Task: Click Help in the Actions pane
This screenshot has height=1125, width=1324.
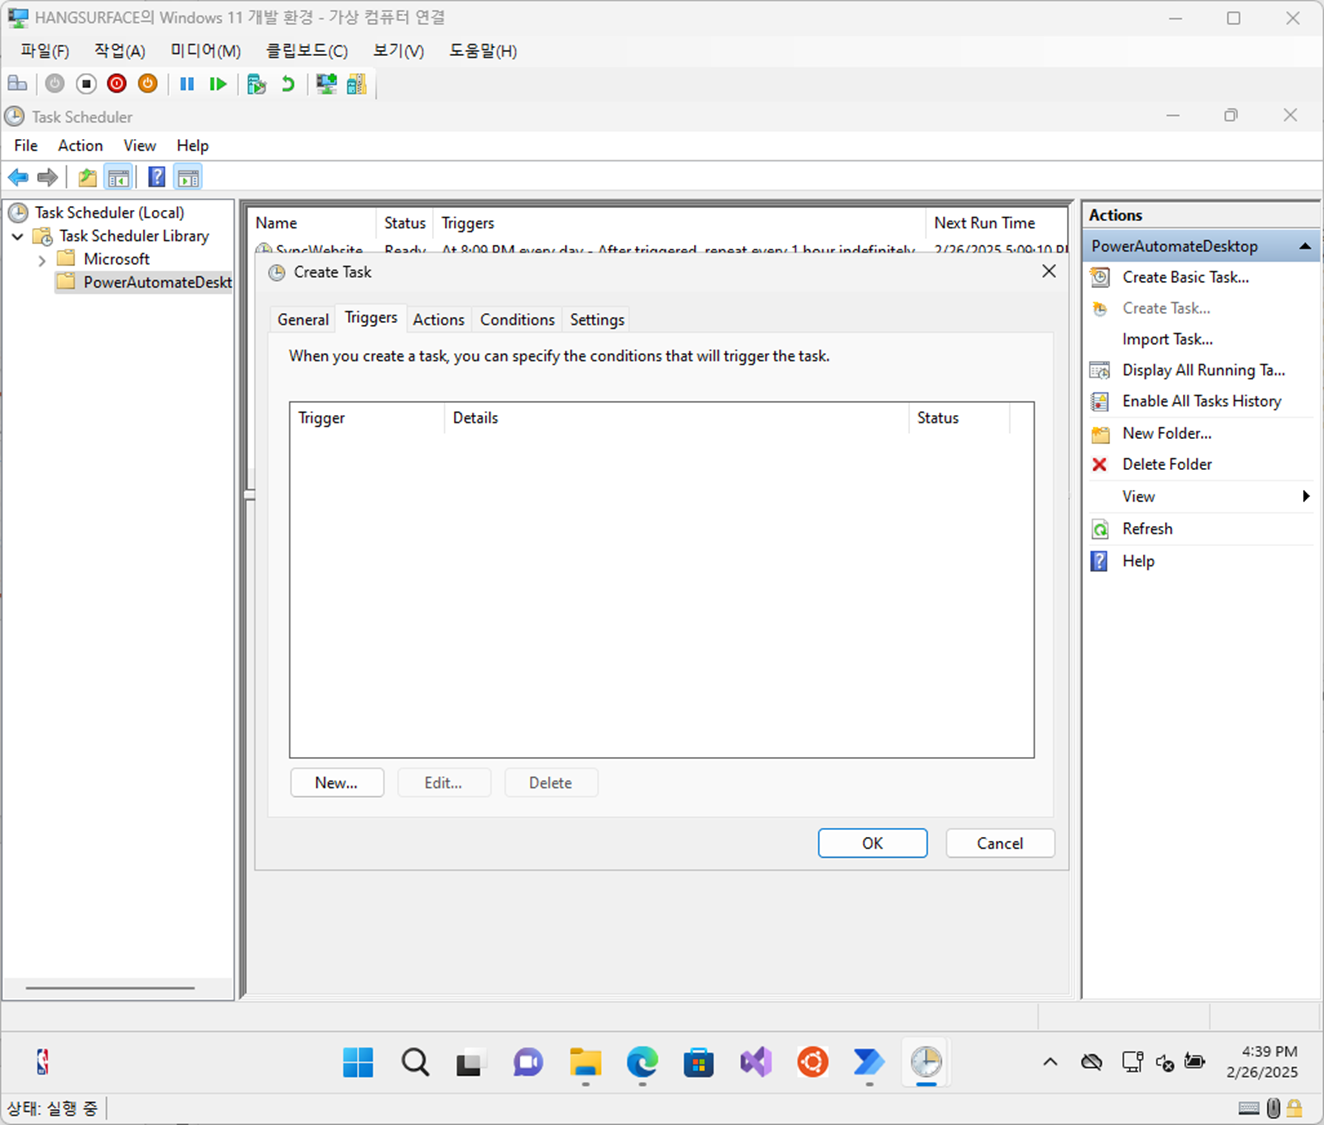Action: tap(1138, 561)
